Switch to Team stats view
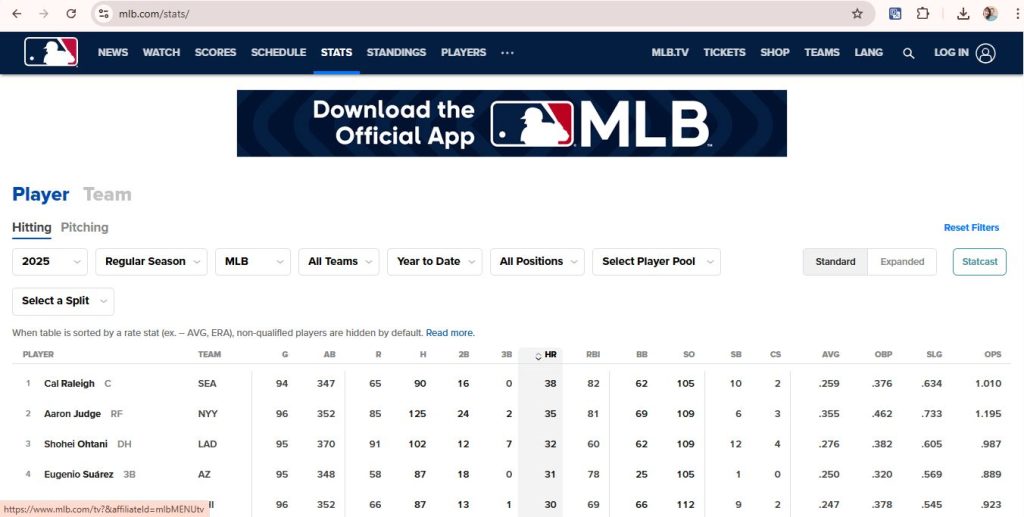Screen dimensions: 1024x517 [107, 195]
